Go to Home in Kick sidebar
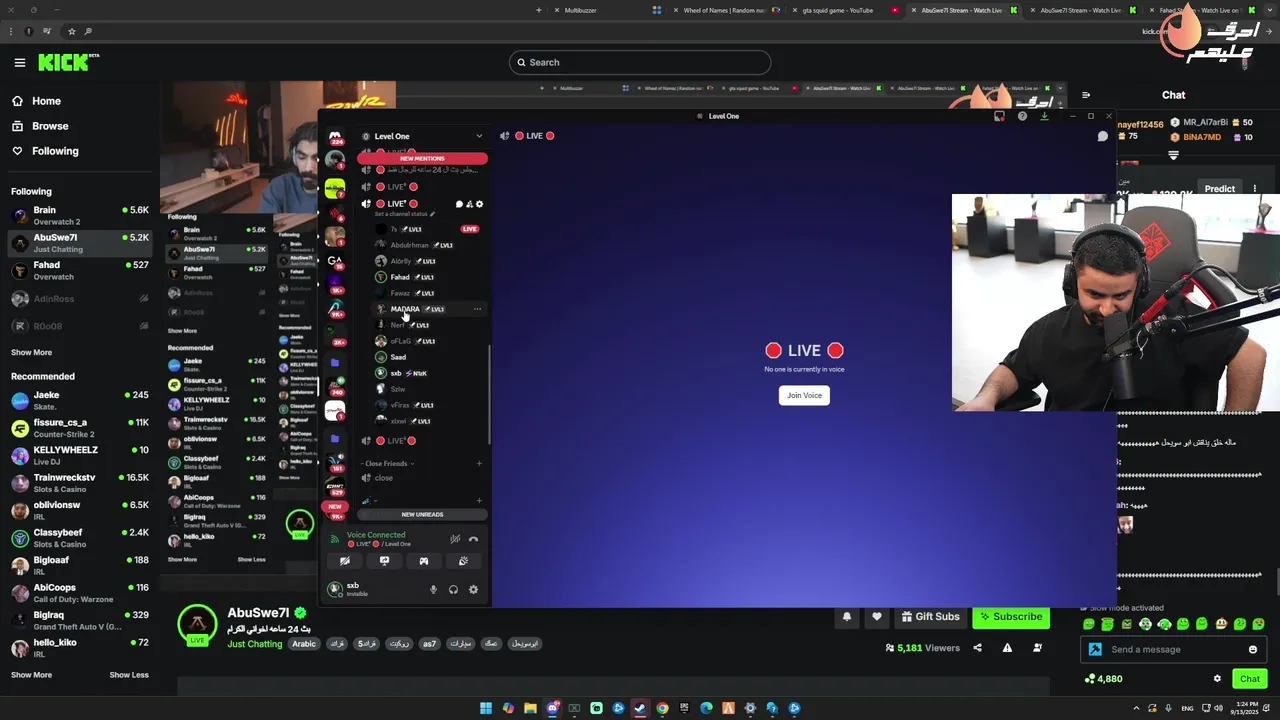Screen dimensions: 1280x720 [x=36, y=101]
